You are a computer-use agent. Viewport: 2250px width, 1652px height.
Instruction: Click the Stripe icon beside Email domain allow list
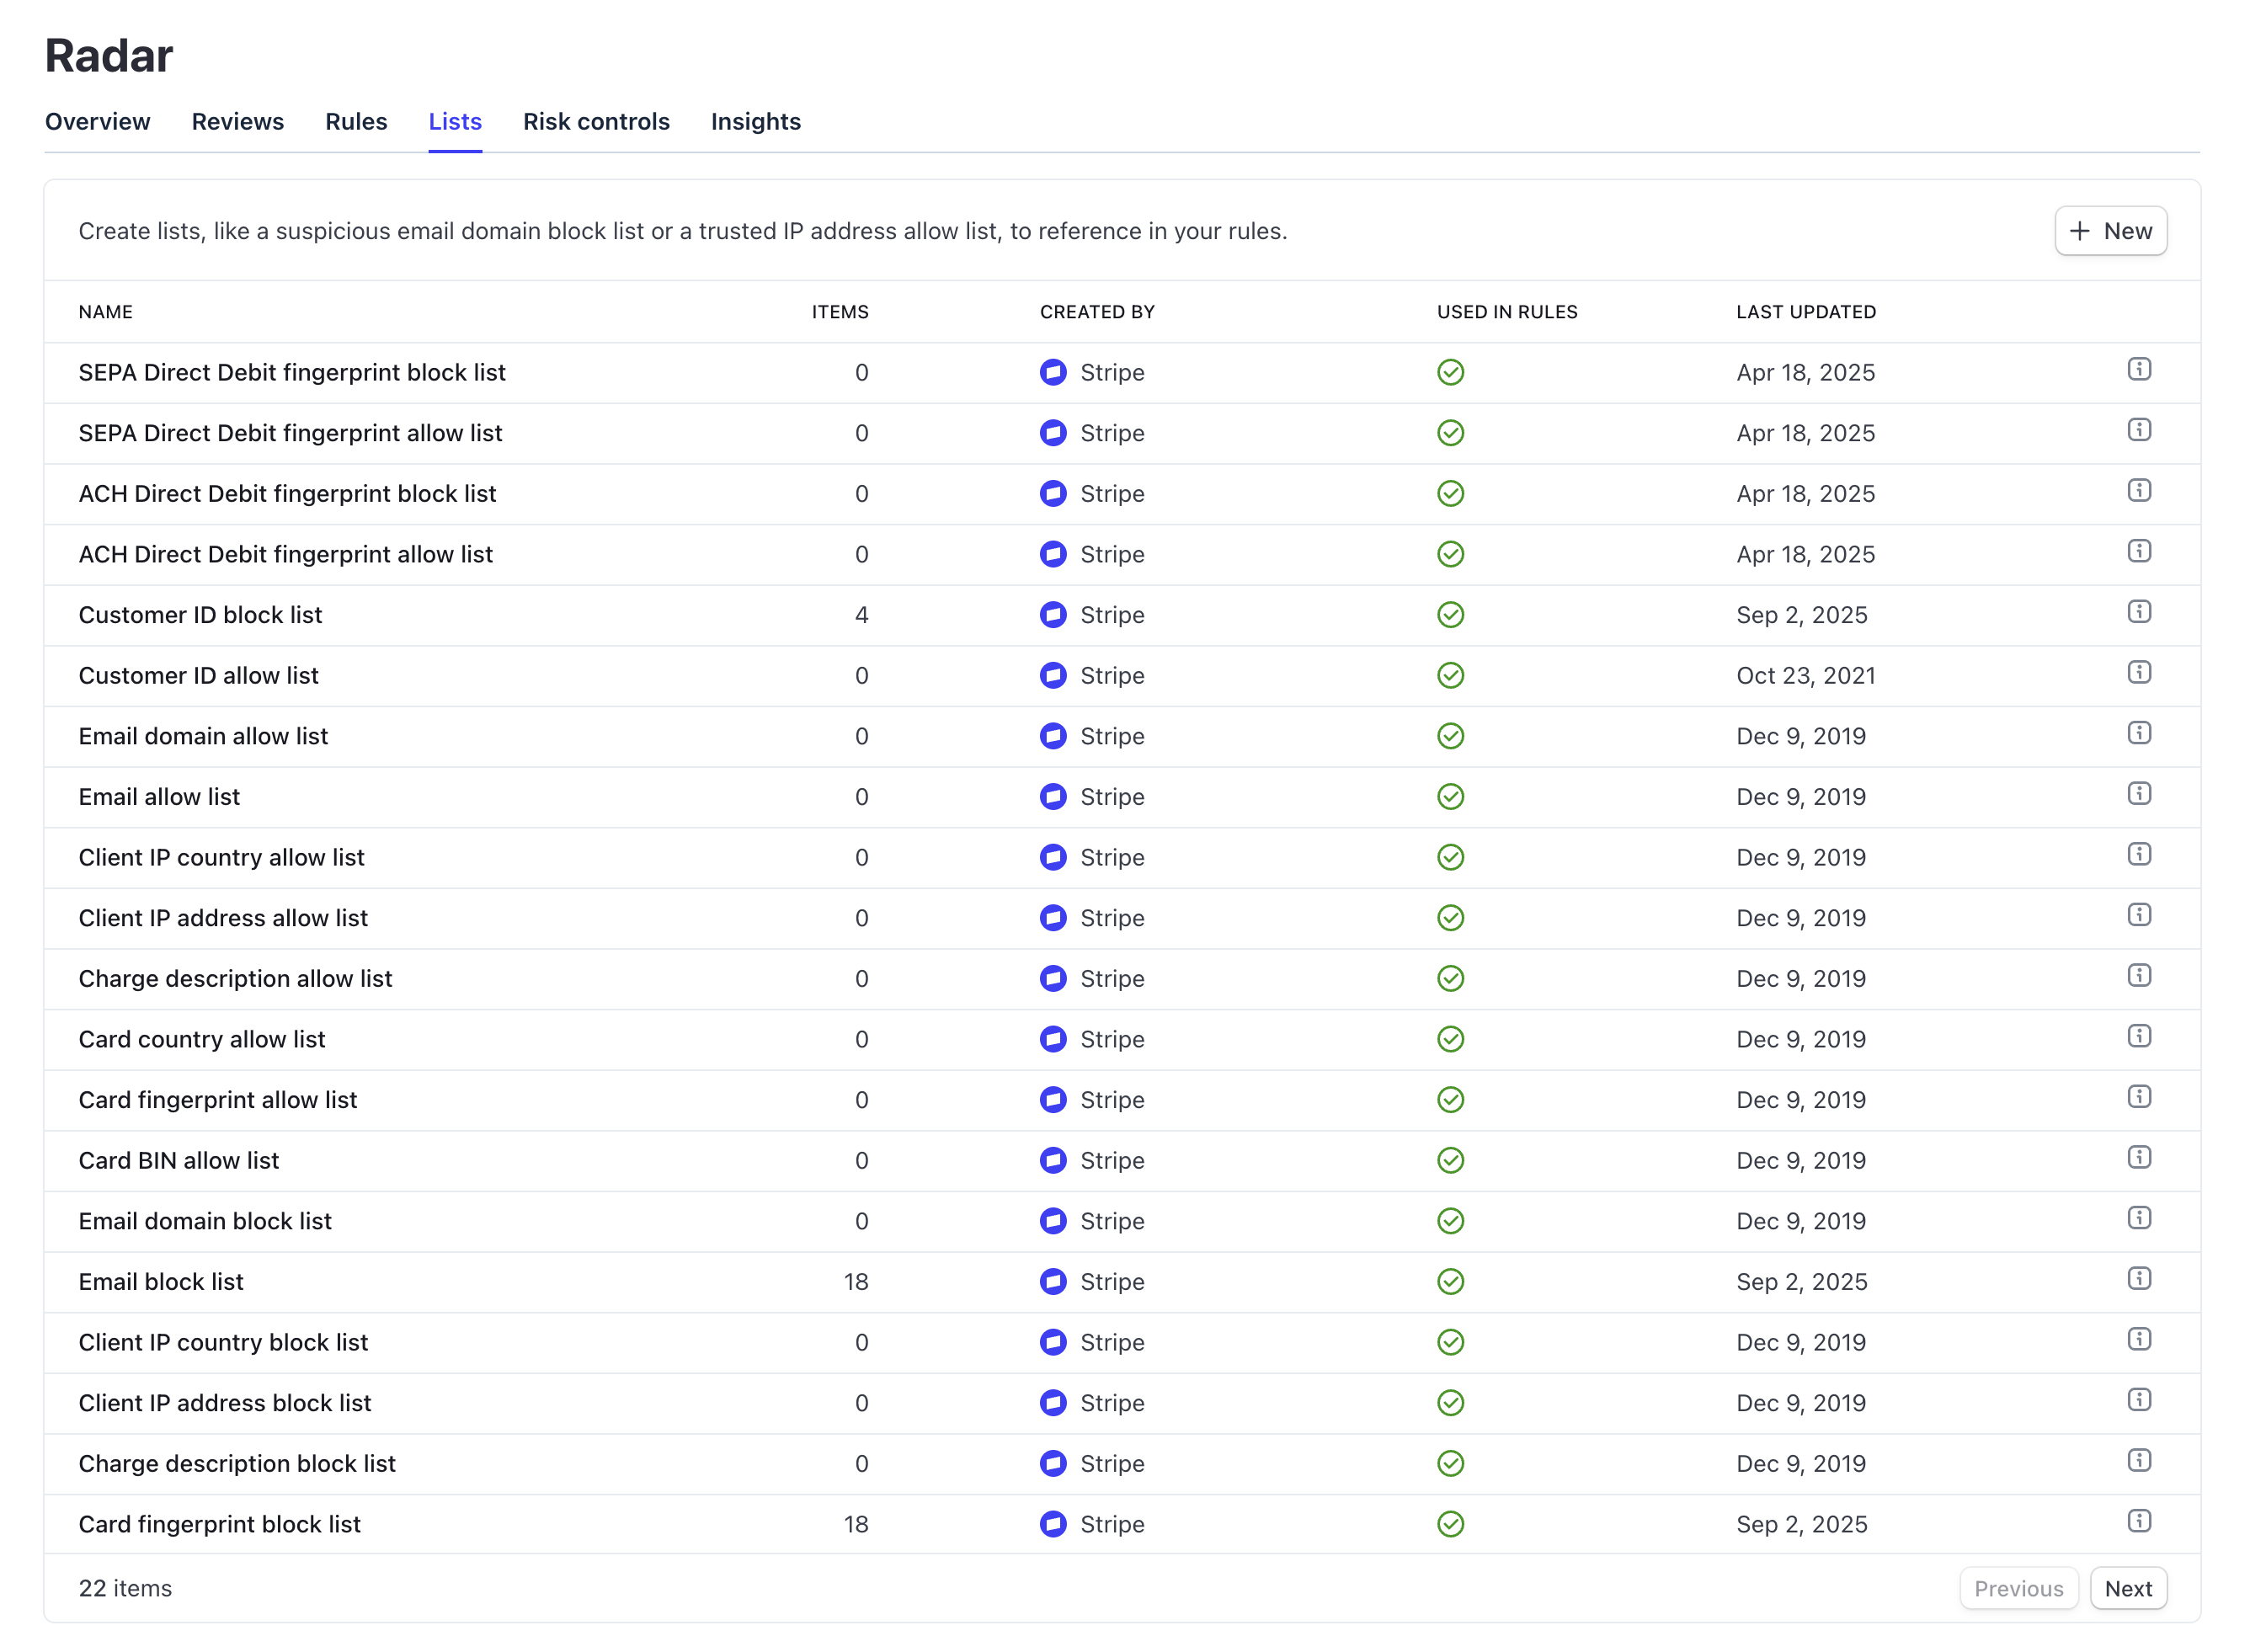(x=1053, y=736)
